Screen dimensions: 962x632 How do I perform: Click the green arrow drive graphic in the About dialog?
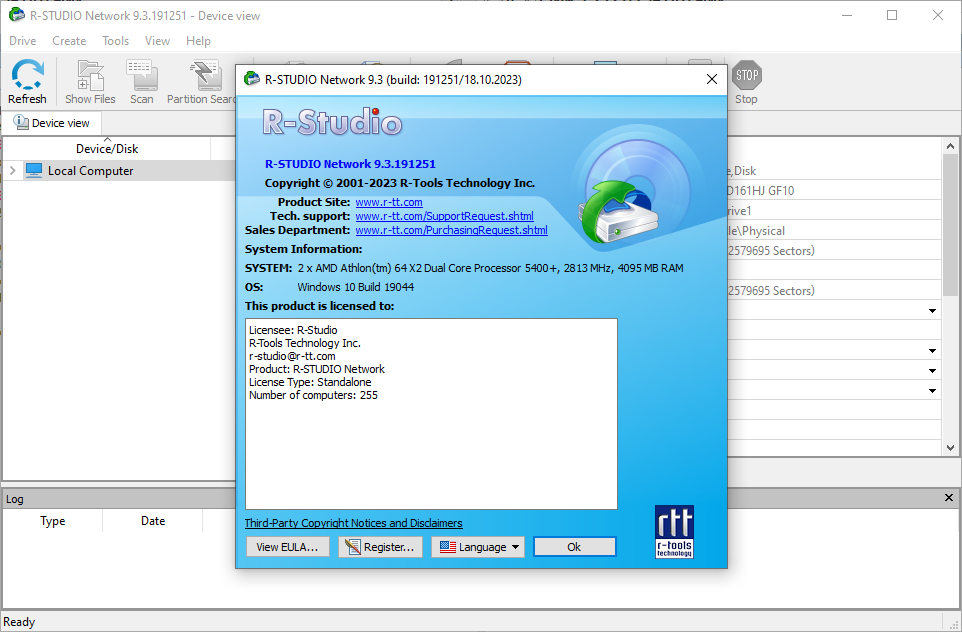[x=621, y=210]
